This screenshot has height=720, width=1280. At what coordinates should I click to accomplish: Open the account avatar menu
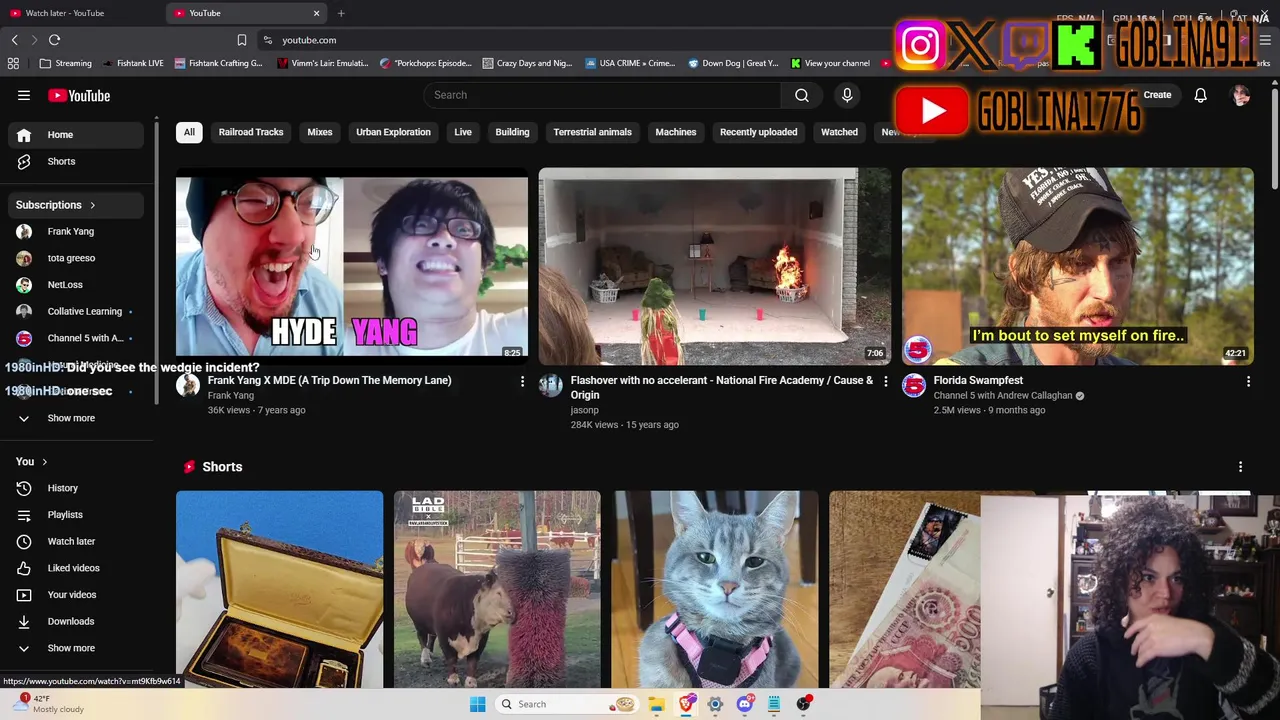tap(1241, 95)
